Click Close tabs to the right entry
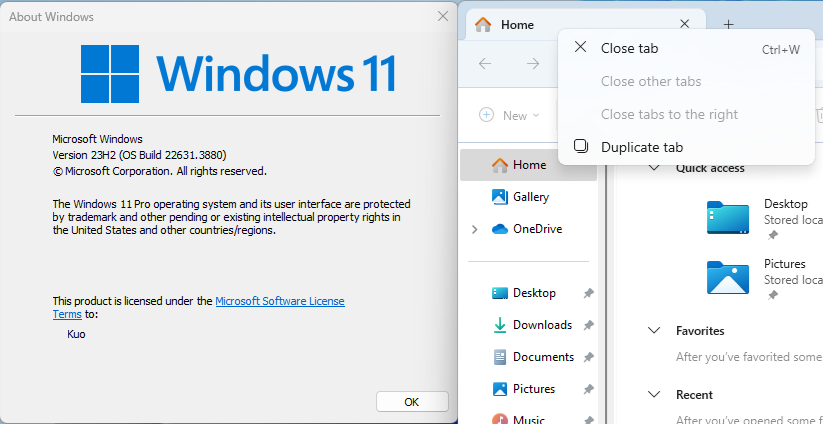 [687, 114]
